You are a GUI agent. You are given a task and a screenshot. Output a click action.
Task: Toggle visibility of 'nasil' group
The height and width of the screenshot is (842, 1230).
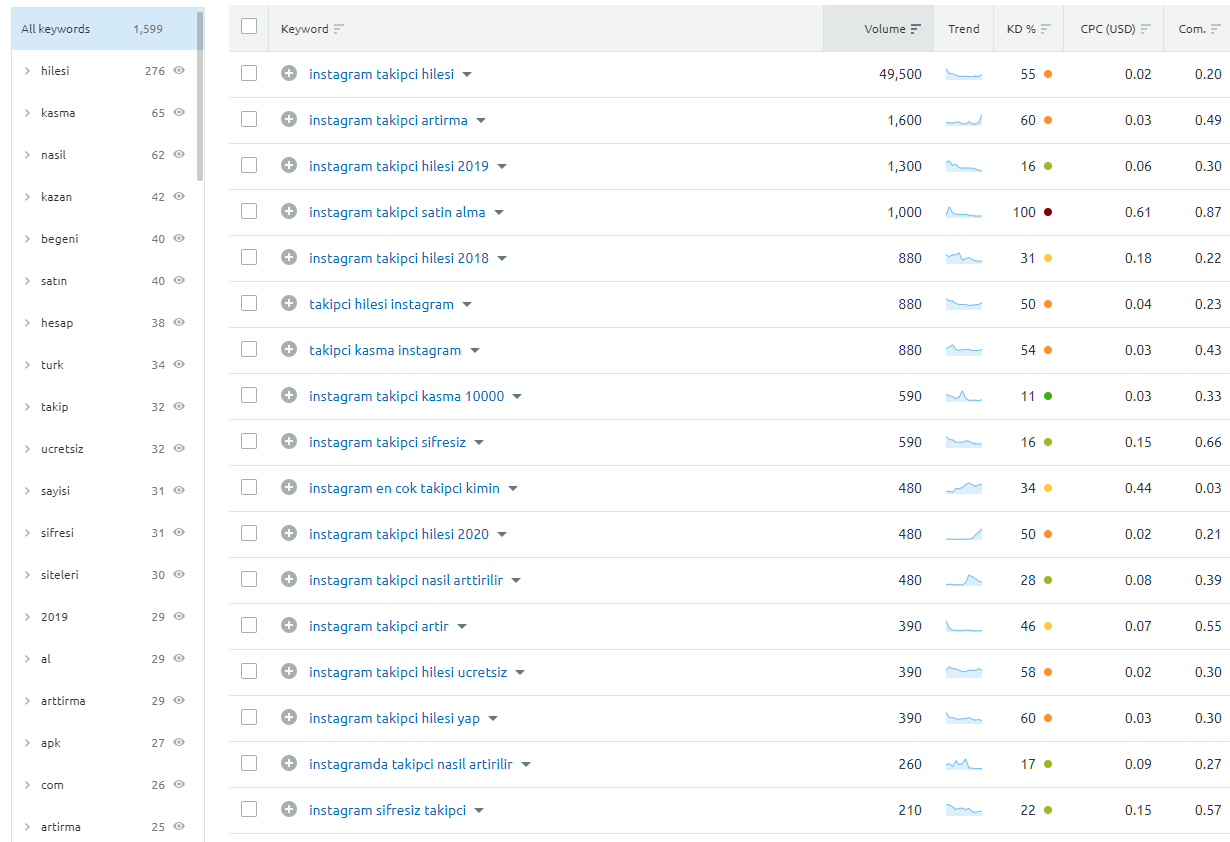point(179,155)
